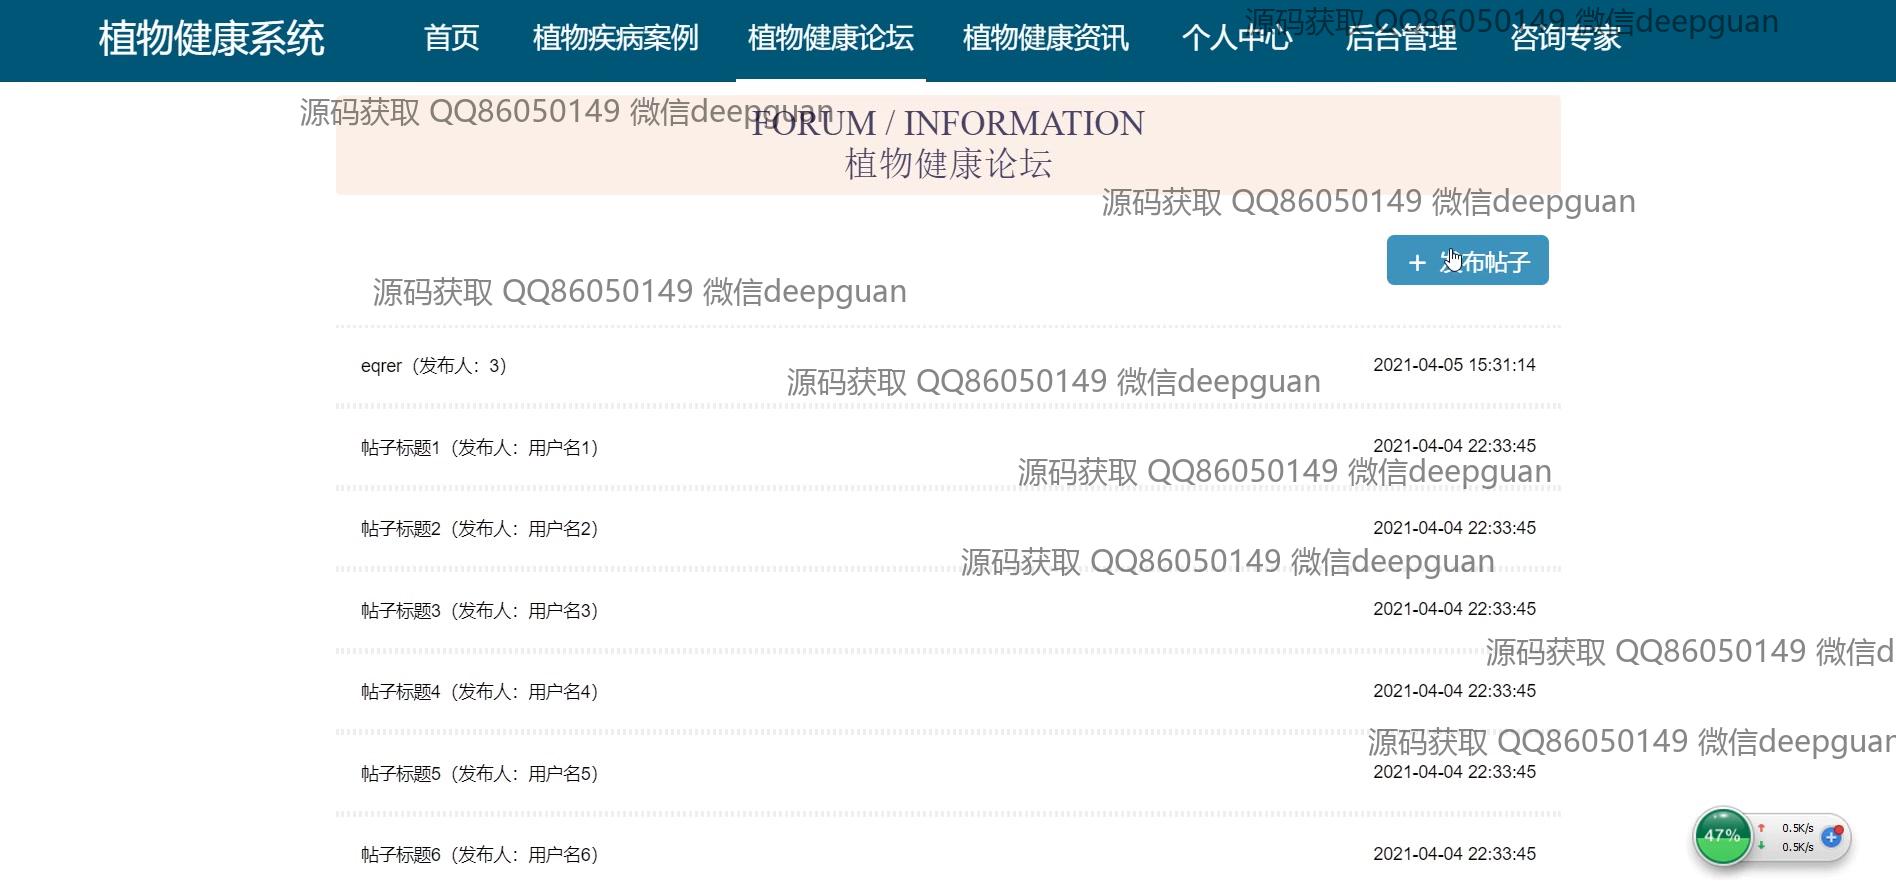Open the 植物健康资讯 nav item
1896x892 pixels.
(1045, 38)
